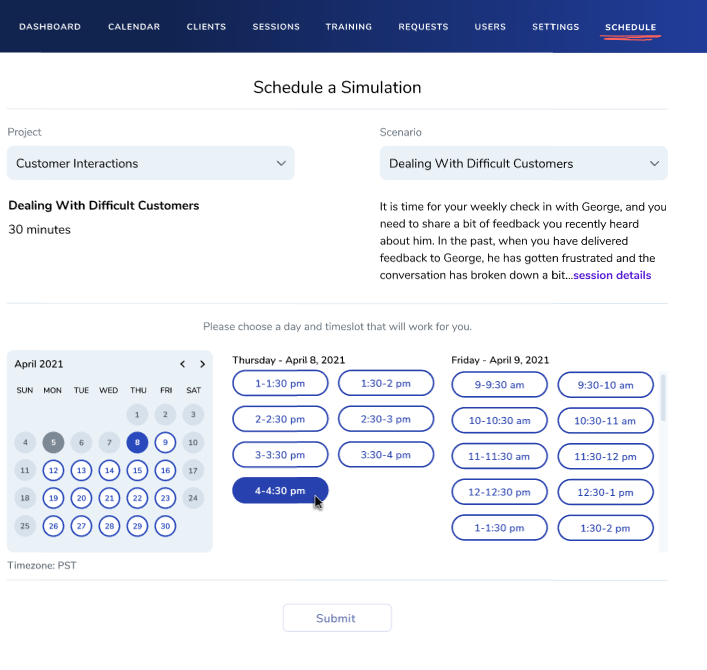Choose April 30 calendar date

pyautogui.click(x=165, y=526)
